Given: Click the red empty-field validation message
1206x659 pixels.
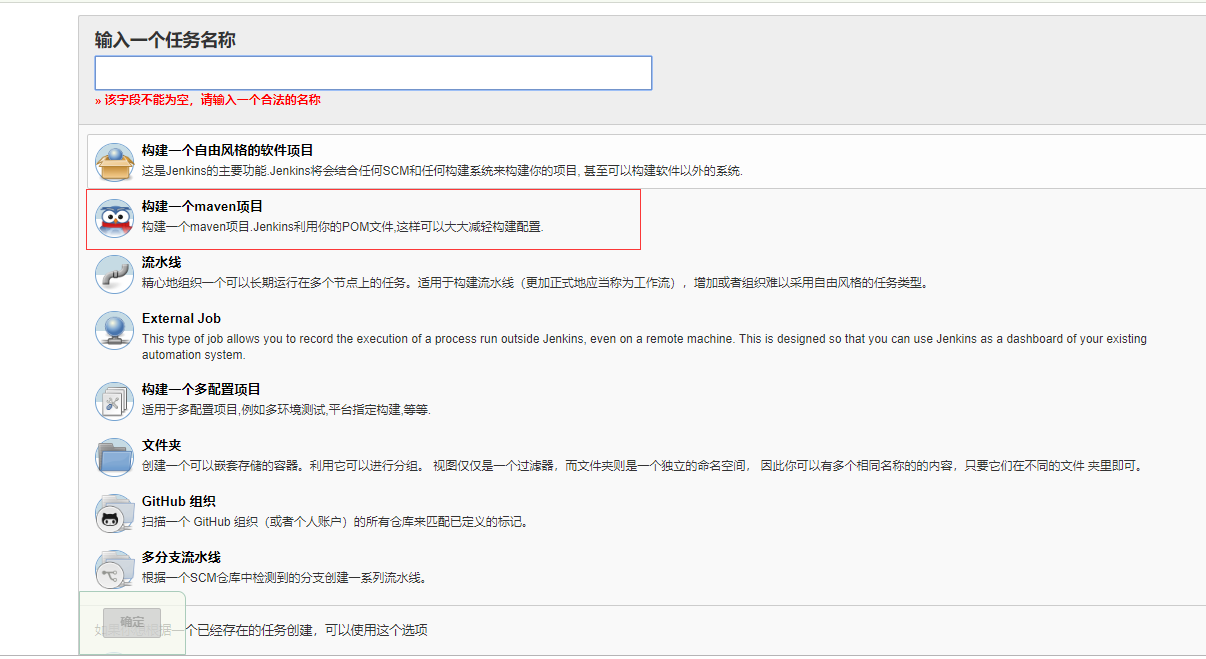Looking at the screenshot, I should pyautogui.click(x=208, y=100).
